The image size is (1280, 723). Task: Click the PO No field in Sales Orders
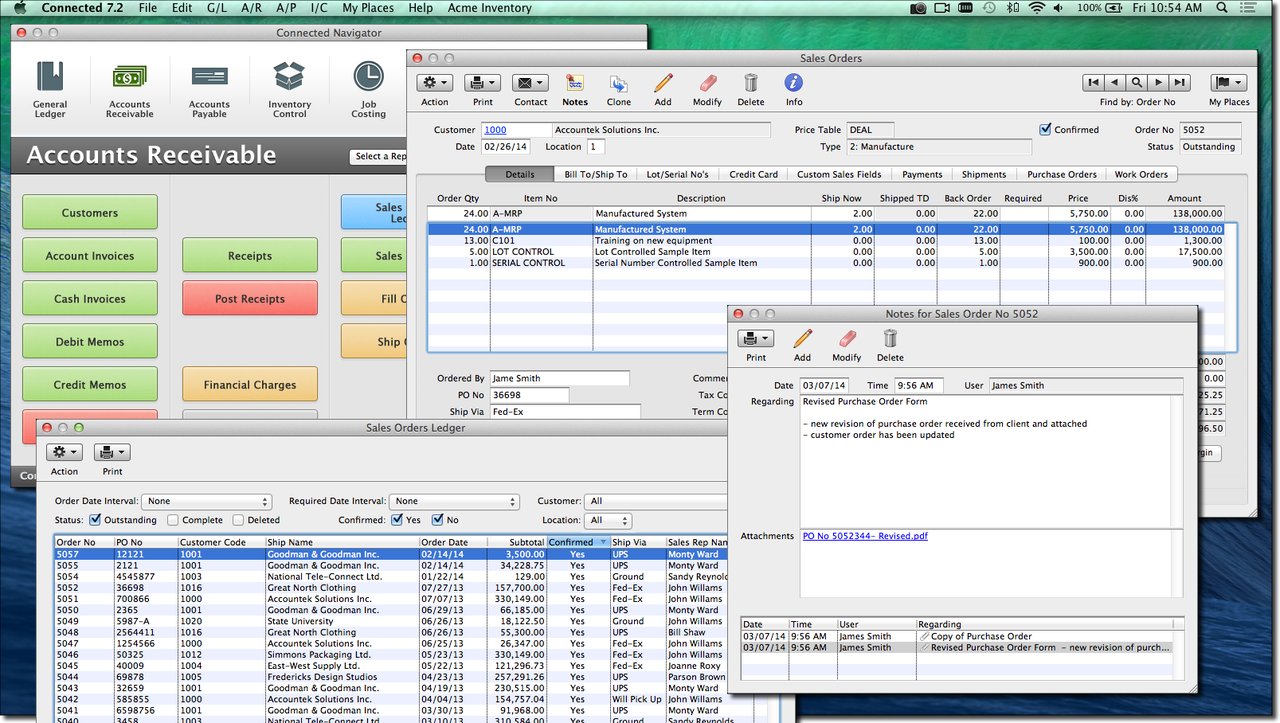(x=529, y=395)
